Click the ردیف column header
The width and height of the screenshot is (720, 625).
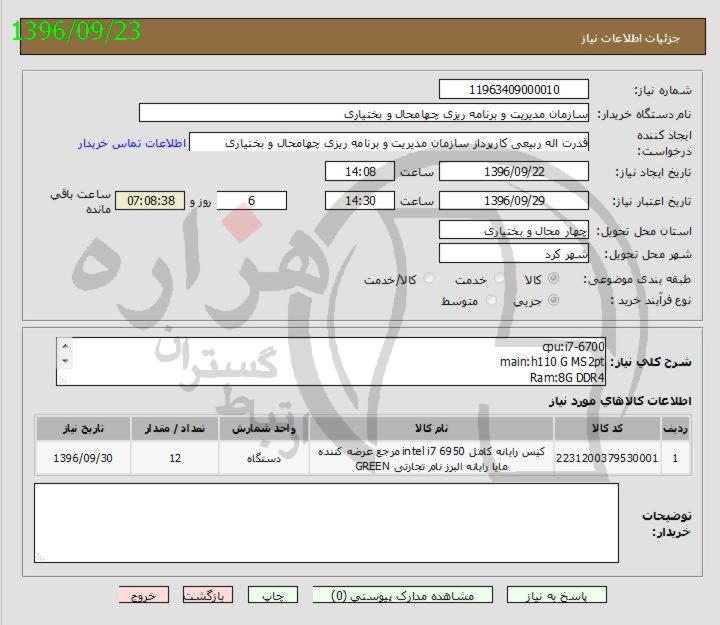coord(675,428)
